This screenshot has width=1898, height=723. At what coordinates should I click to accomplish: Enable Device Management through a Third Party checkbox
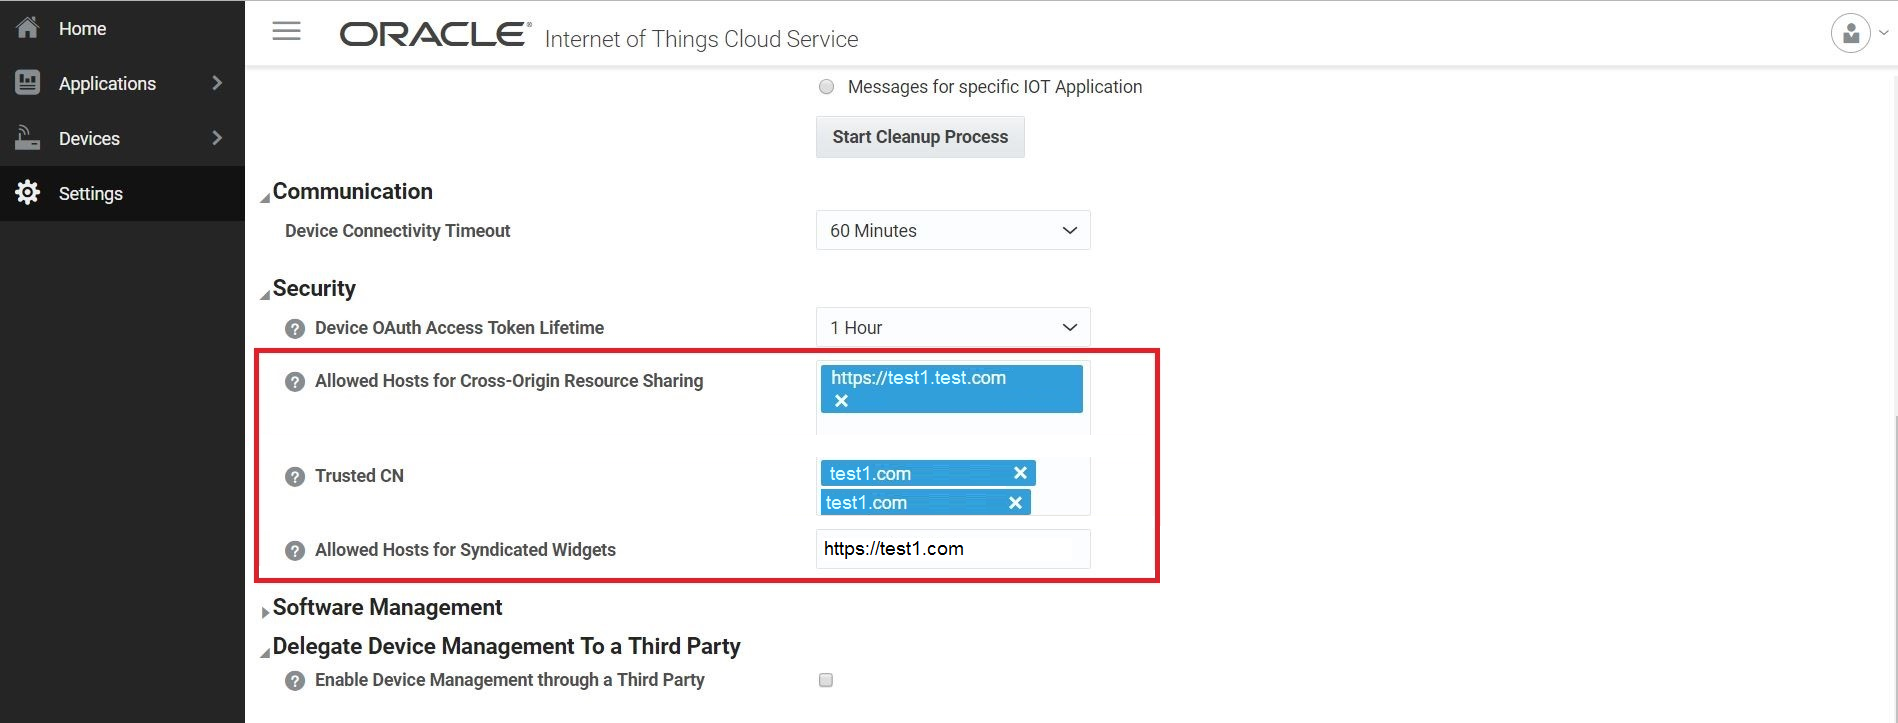pyautogui.click(x=826, y=680)
